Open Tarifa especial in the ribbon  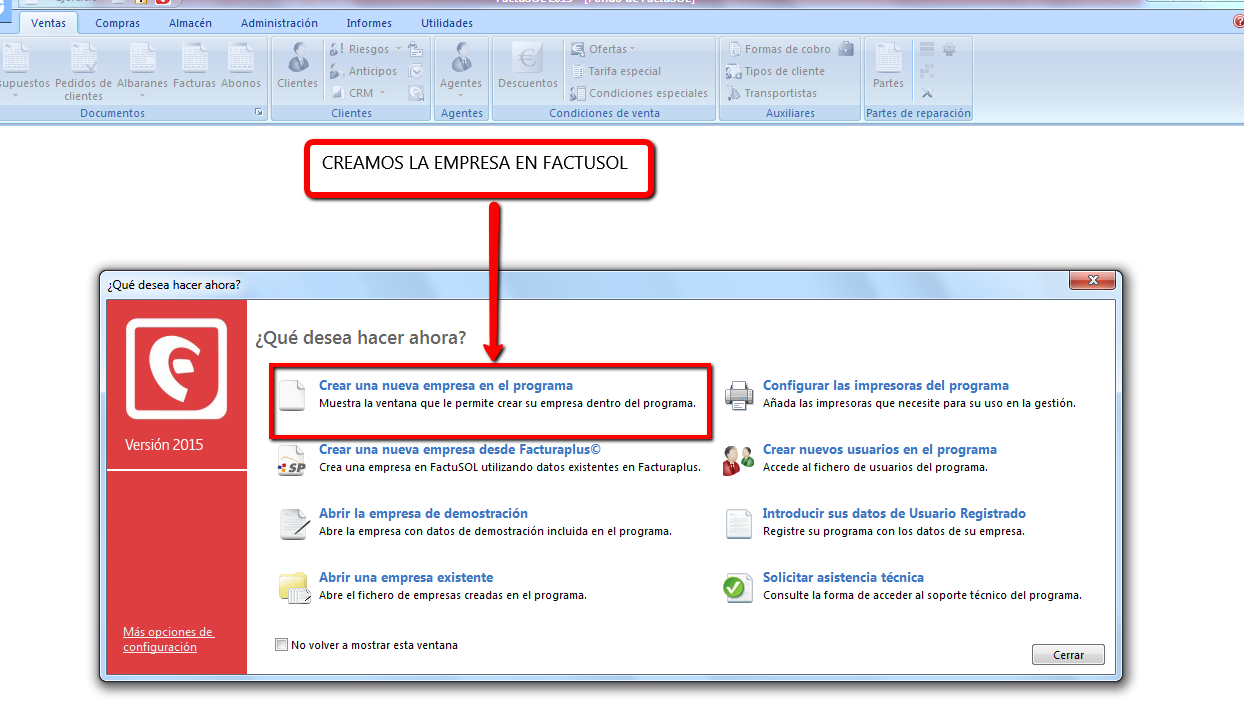tap(616, 71)
